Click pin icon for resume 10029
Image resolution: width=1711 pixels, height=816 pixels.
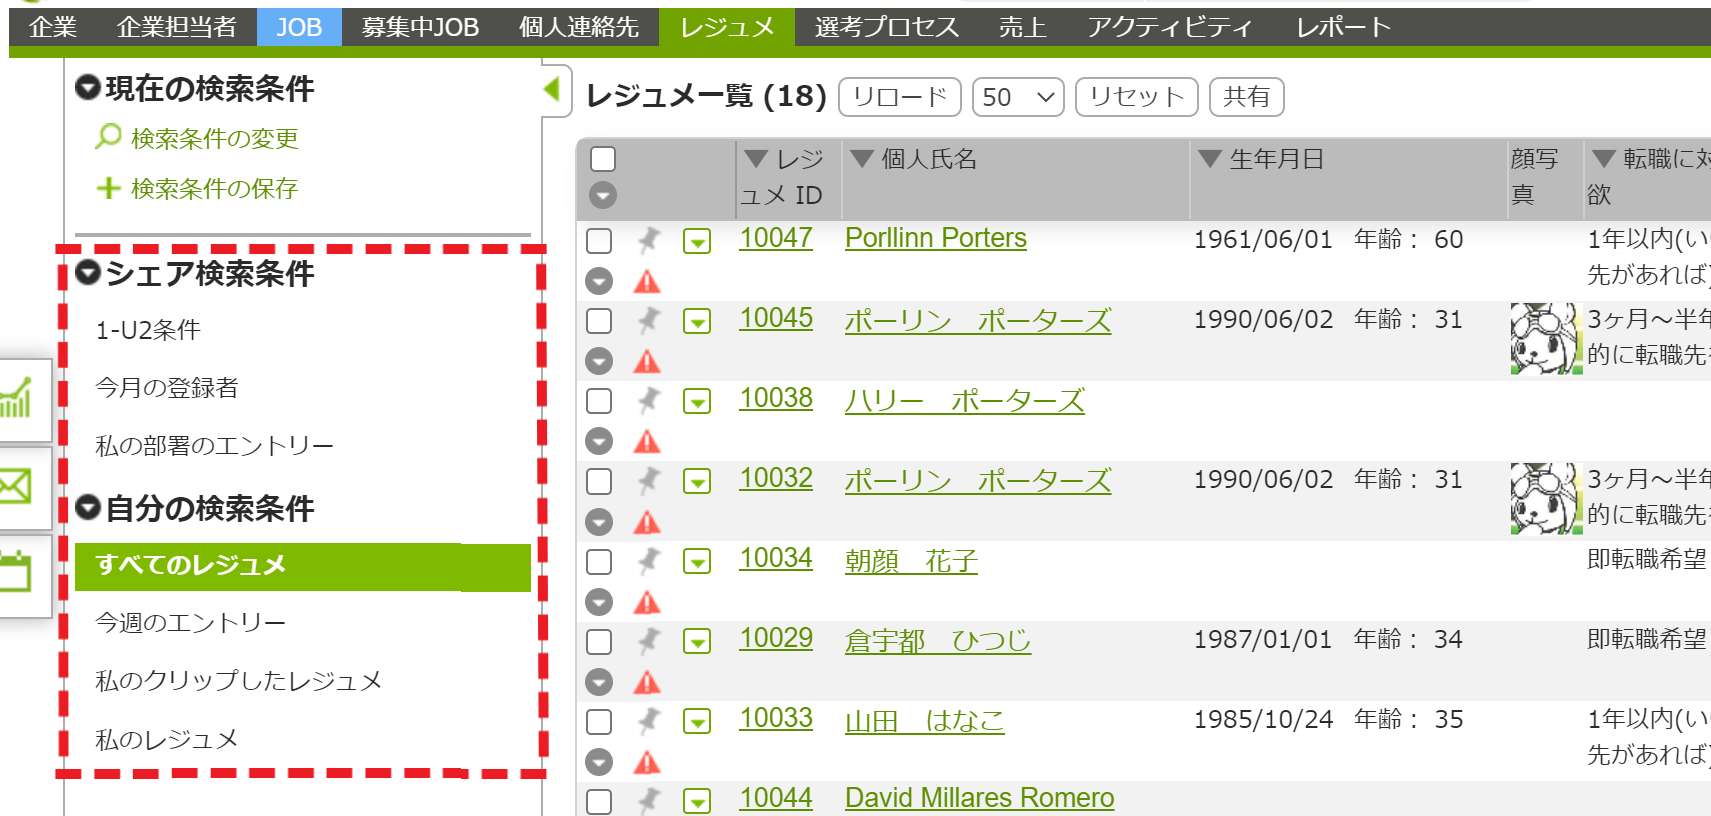click(x=649, y=640)
